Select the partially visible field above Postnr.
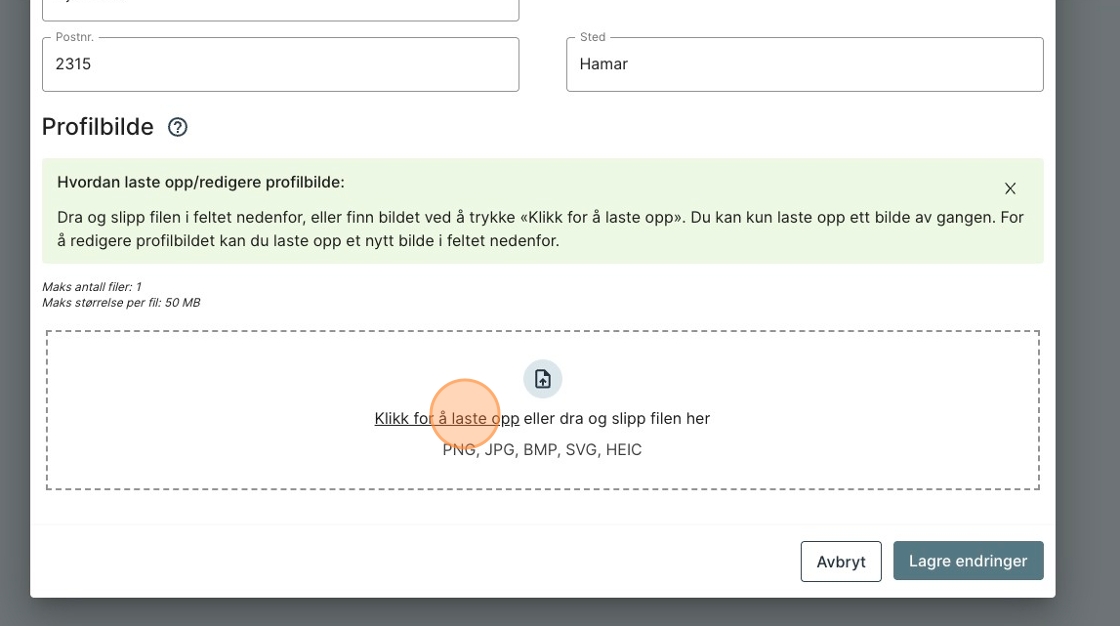The width and height of the screenshot is (1120, 626). pos(280,10)
